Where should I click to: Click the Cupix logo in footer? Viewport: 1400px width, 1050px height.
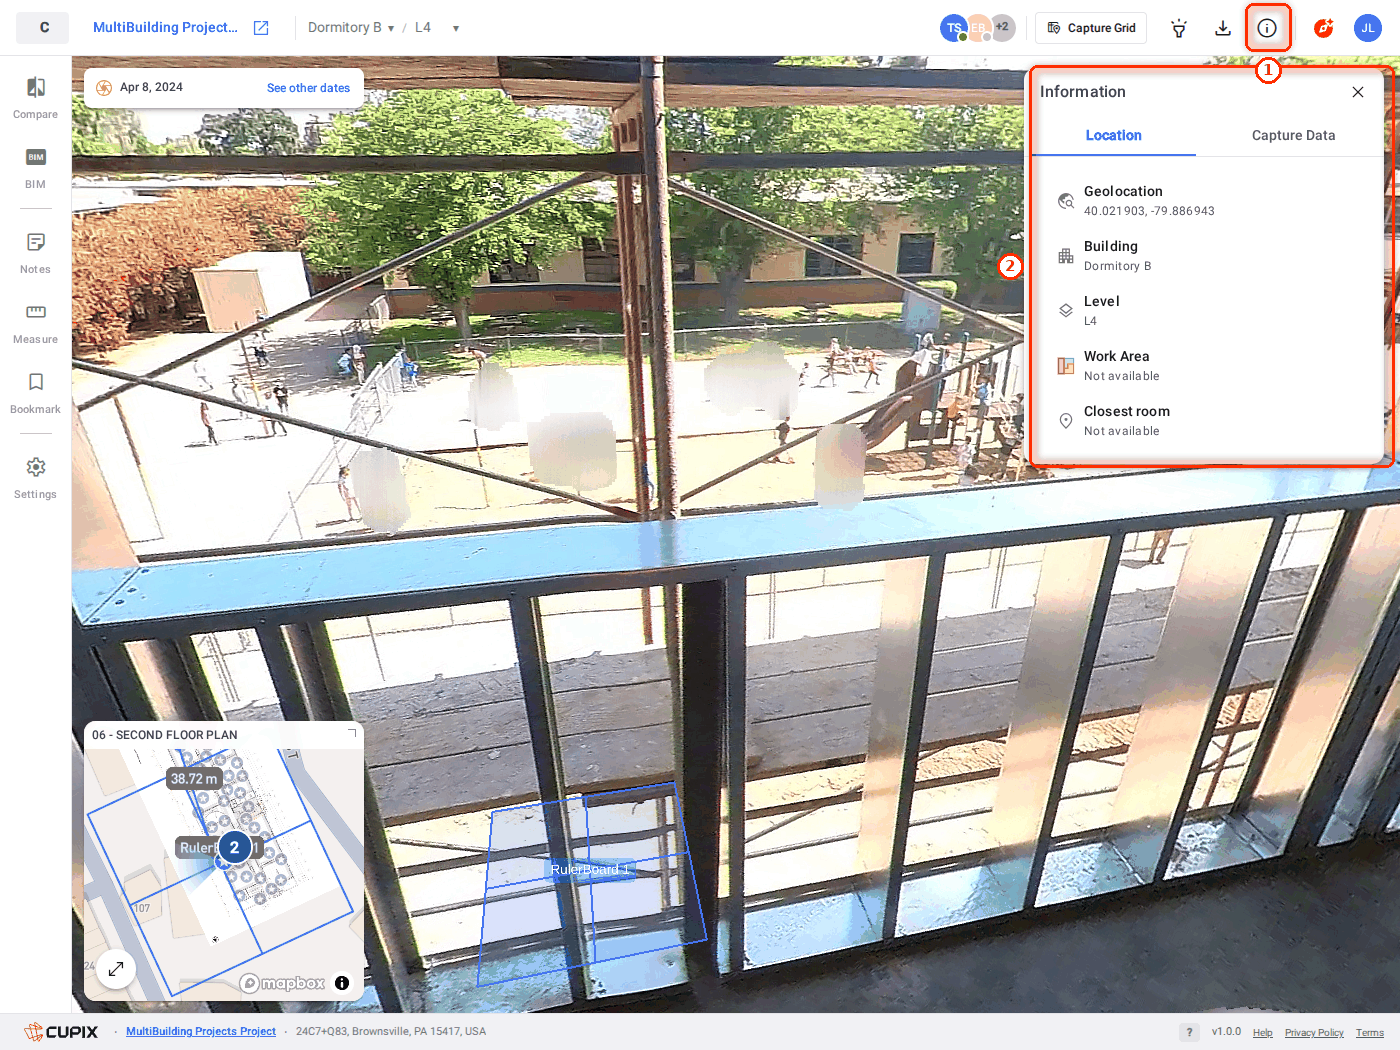point(62,1032)
